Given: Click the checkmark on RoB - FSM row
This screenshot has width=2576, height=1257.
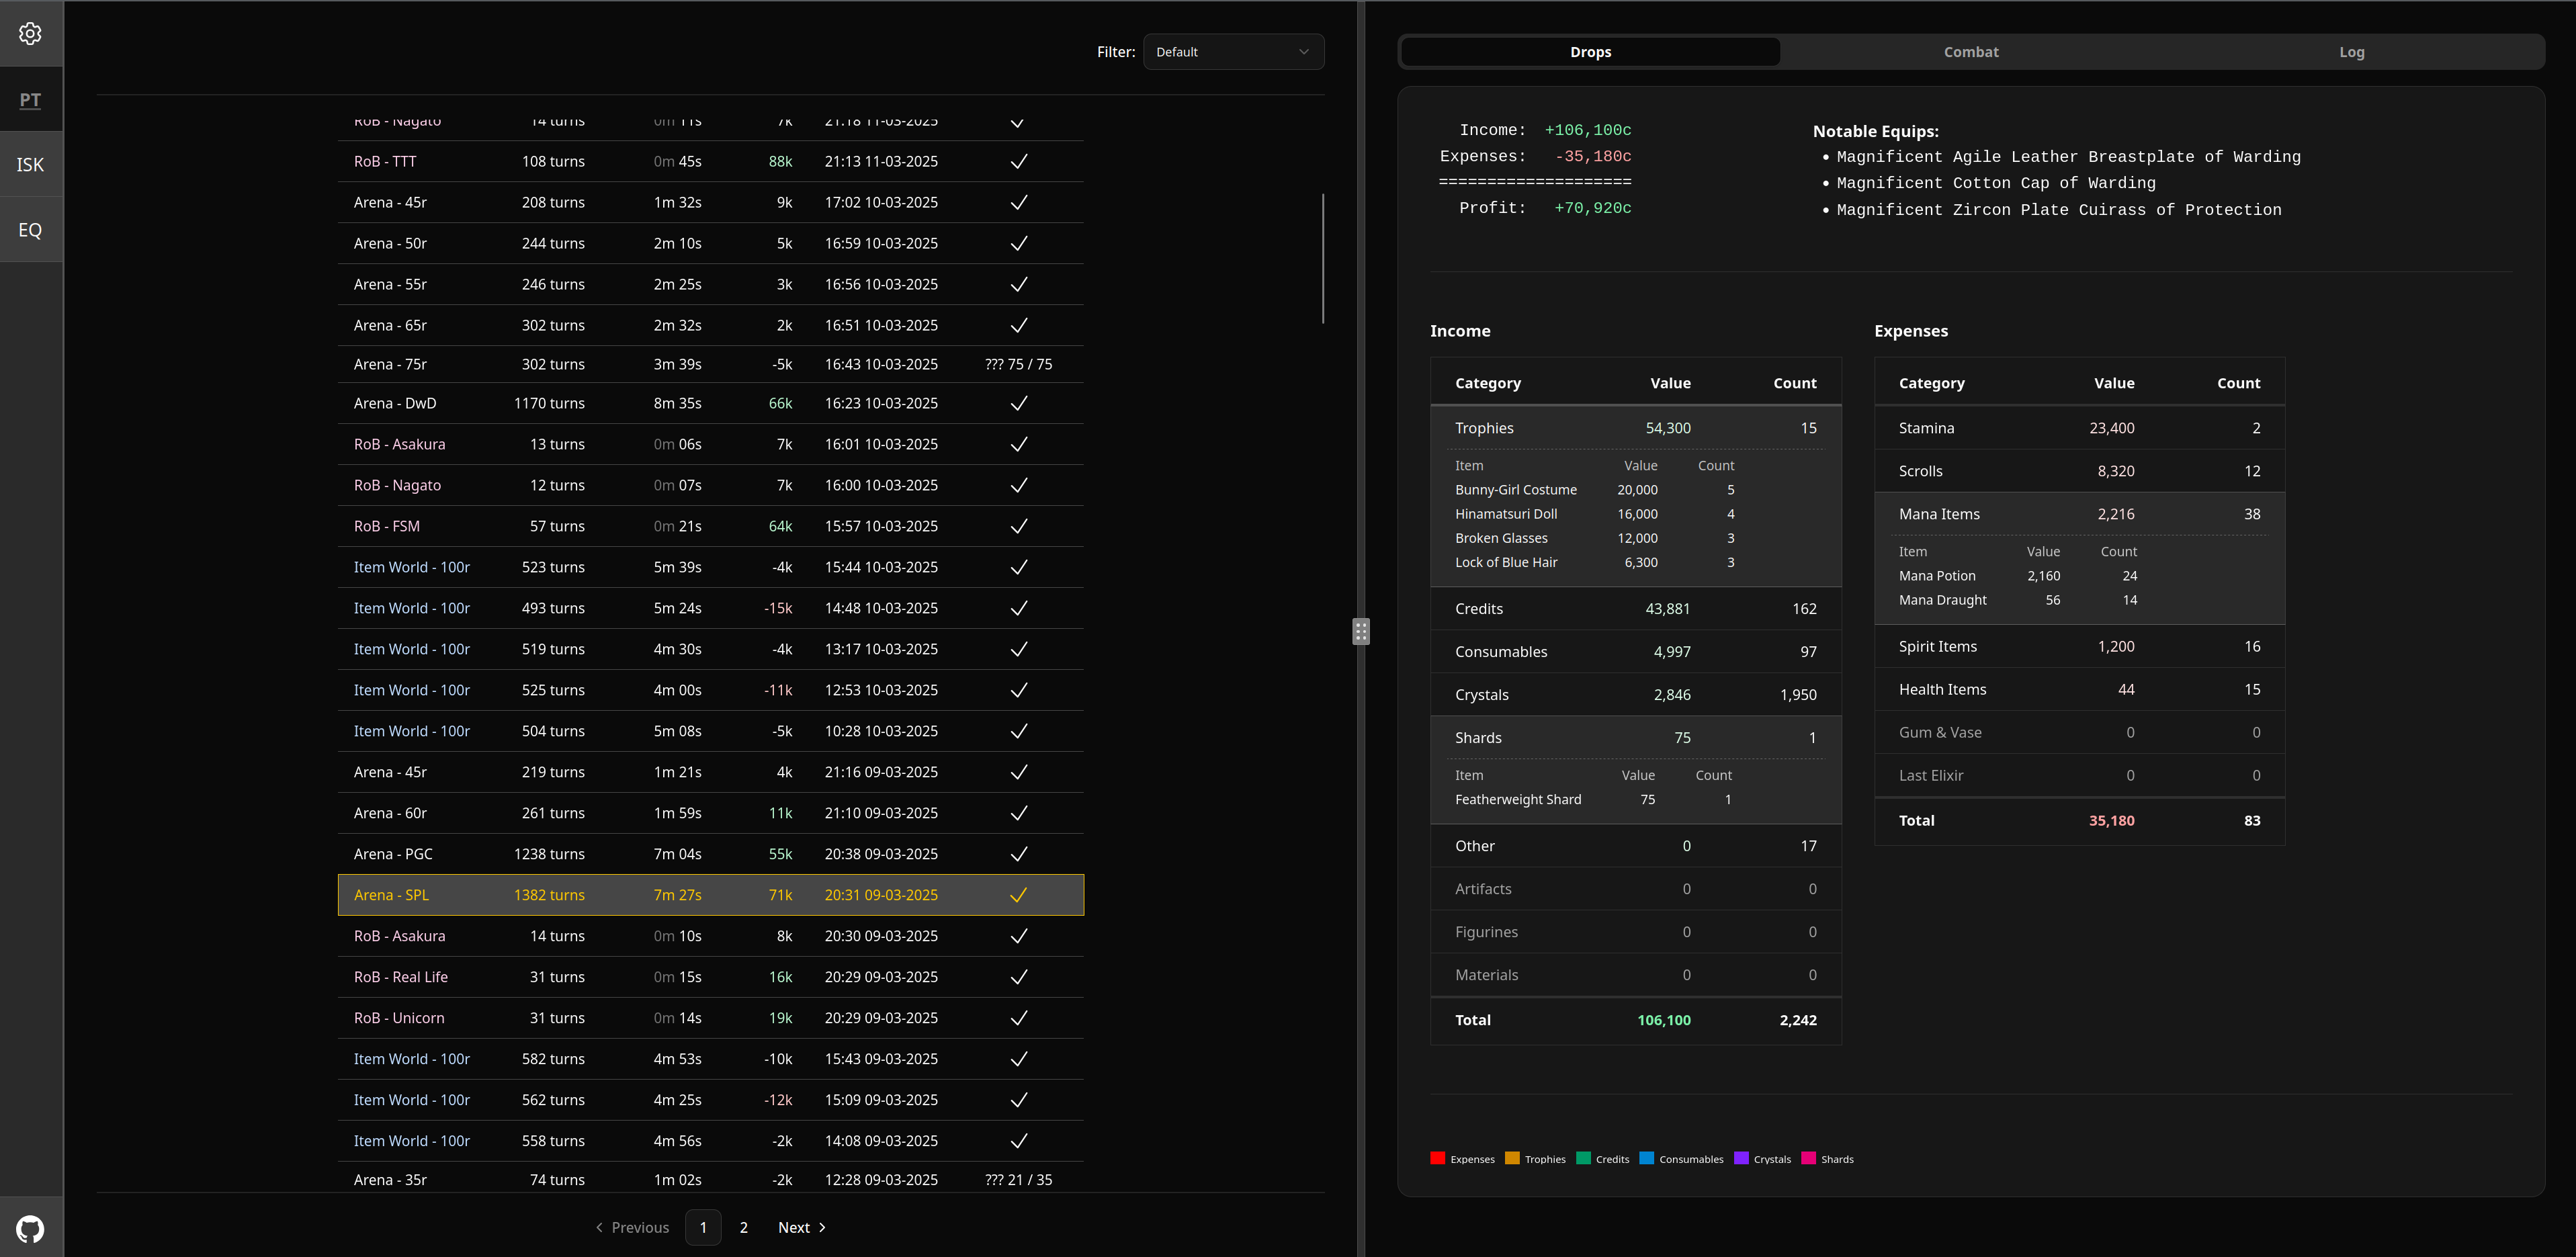Looking at the screenshot, I should [x=1018, y=526].
